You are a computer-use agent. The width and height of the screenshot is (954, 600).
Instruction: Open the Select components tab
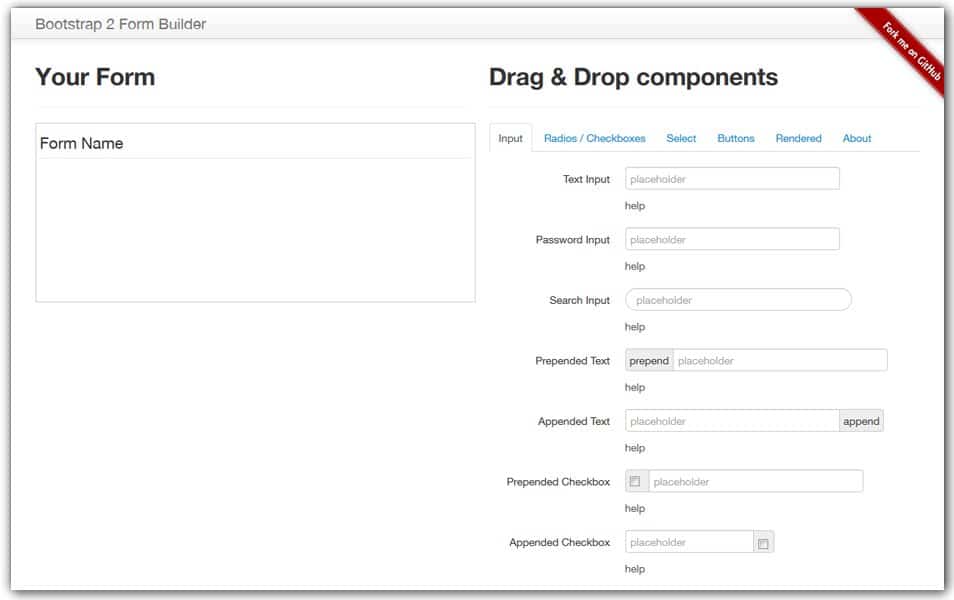click(681, 138)
